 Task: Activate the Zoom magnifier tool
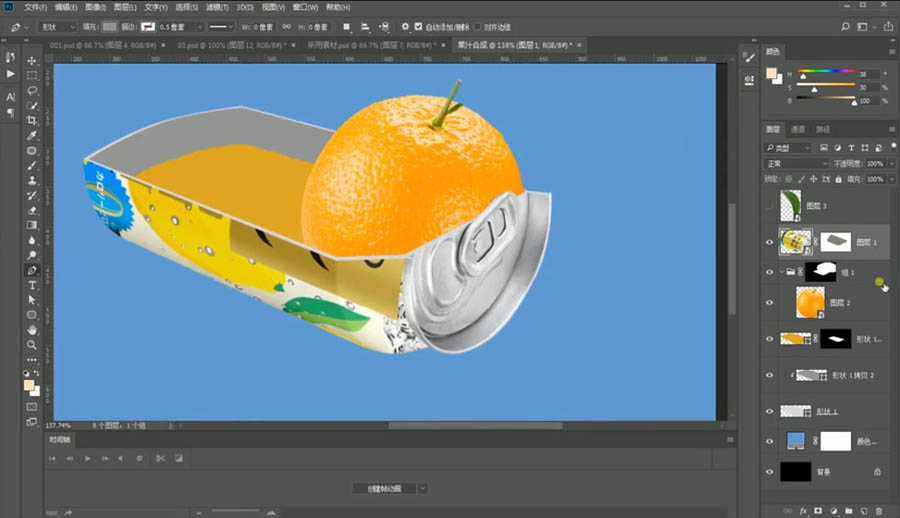(x=32, y=344)
